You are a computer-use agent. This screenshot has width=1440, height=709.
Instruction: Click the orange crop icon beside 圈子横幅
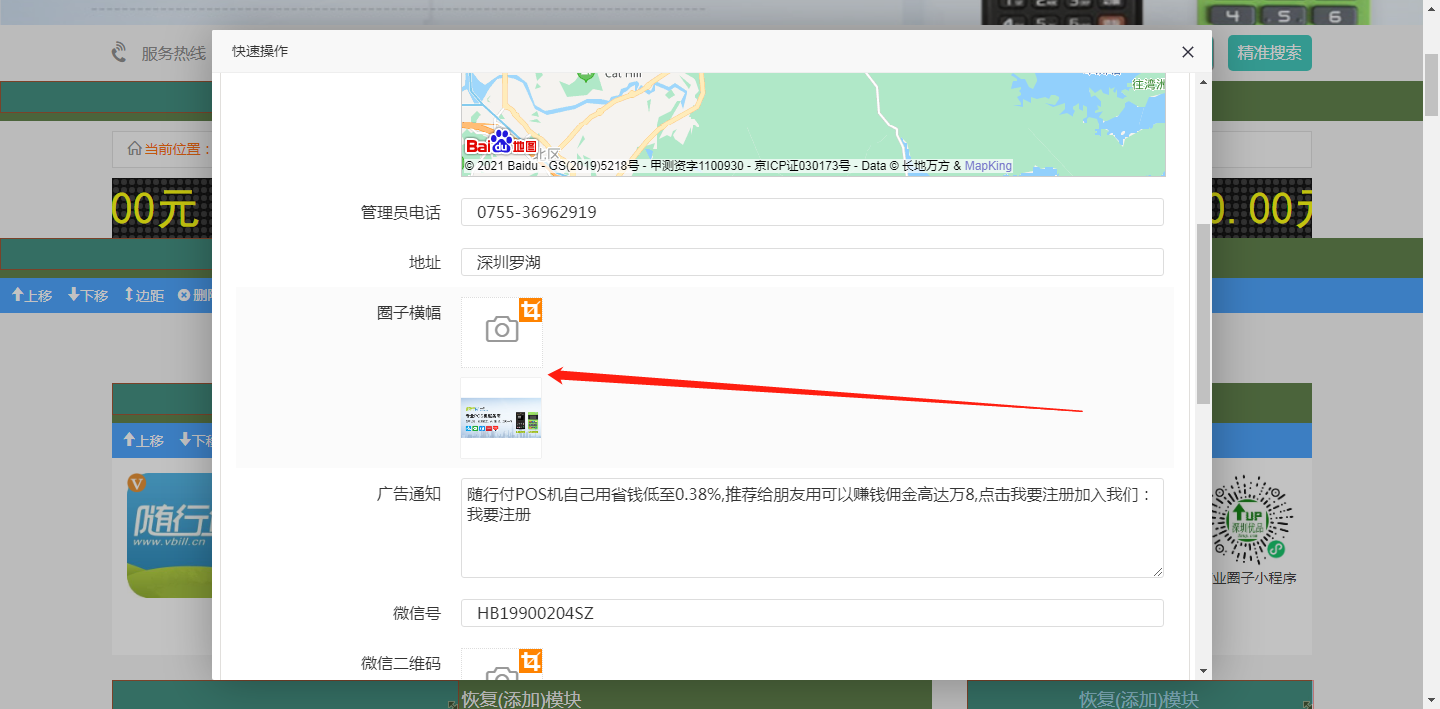(x=530, y=310)
